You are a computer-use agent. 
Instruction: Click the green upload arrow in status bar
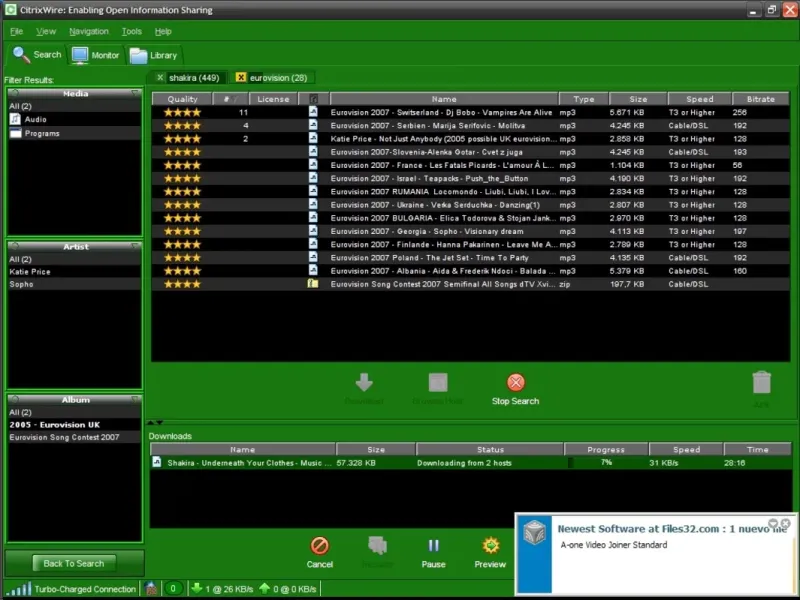pyautogui.click(x=264, y=588)
